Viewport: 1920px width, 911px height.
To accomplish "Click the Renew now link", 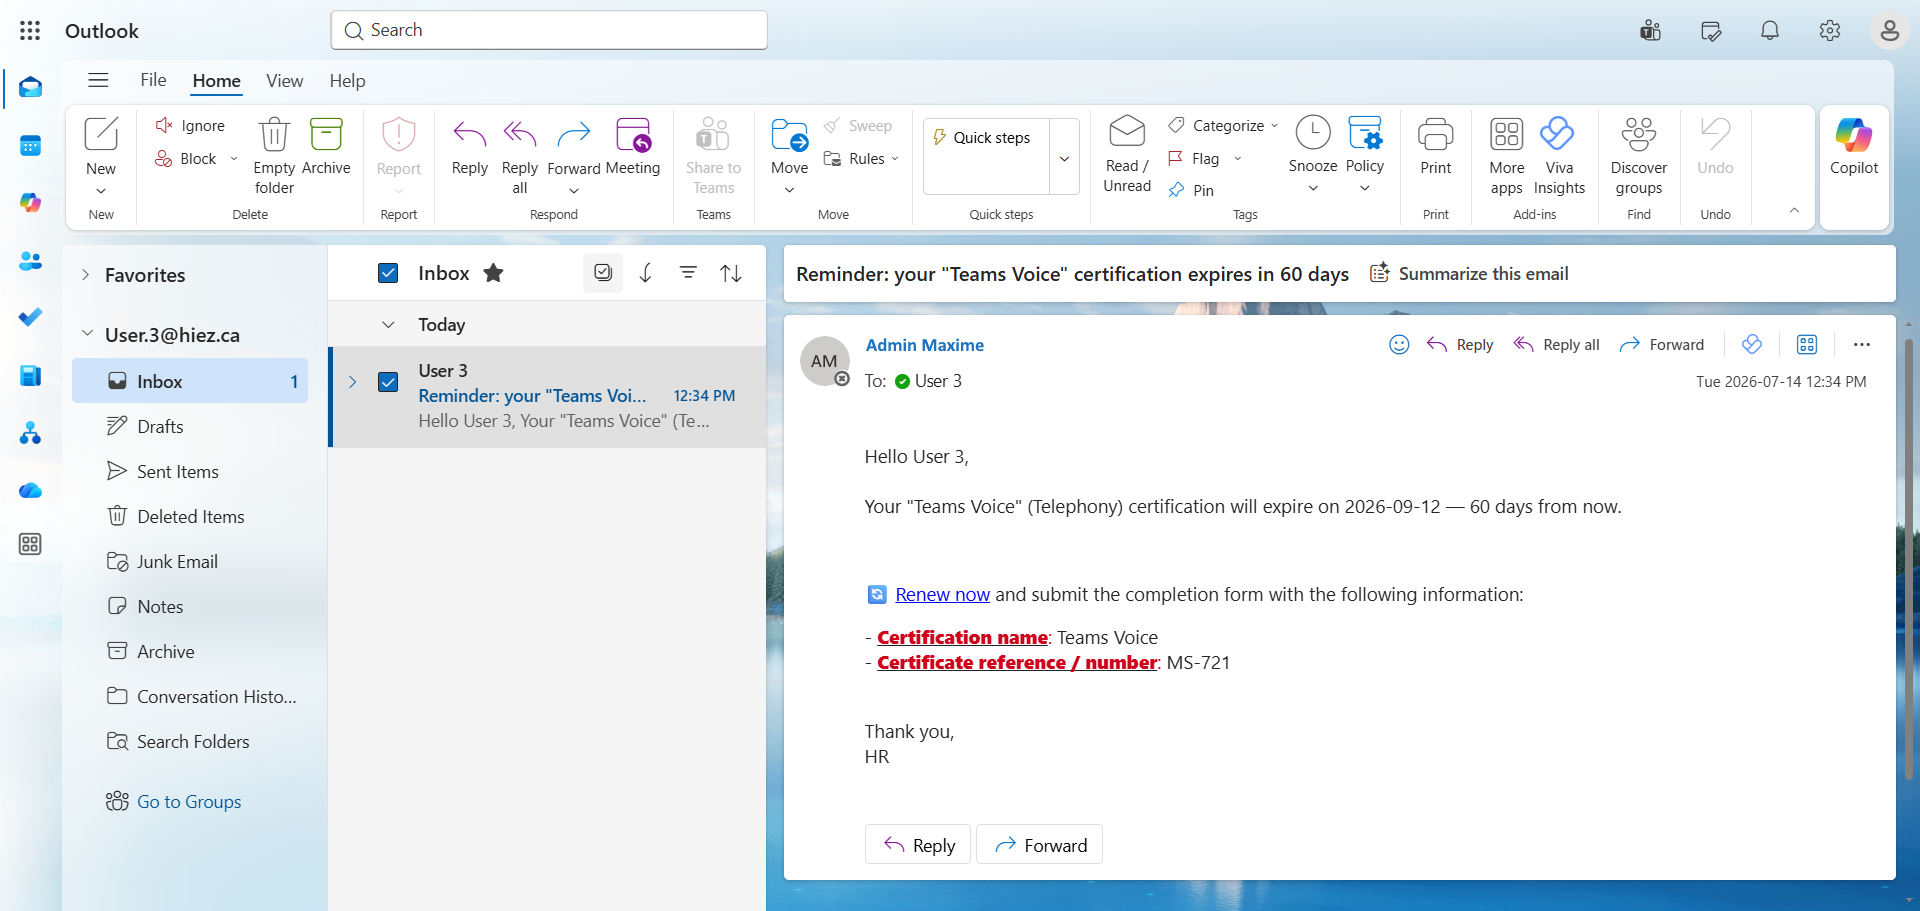I will tap(942, 595).
